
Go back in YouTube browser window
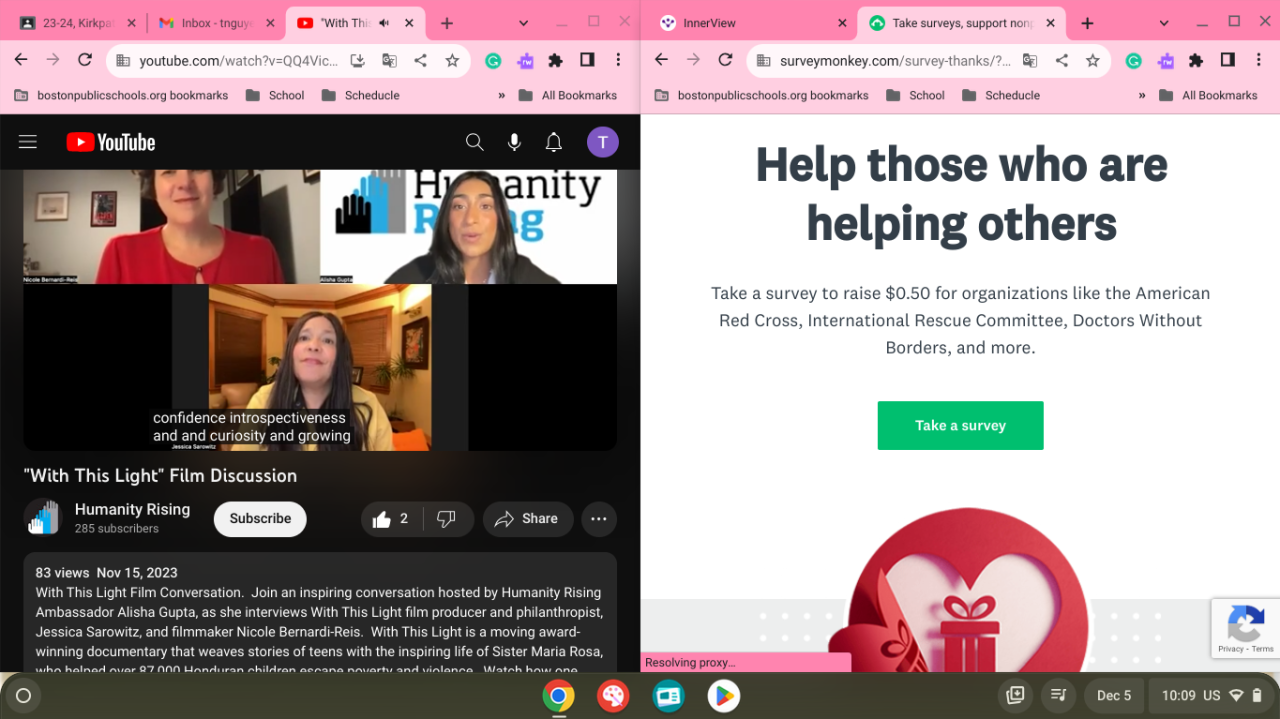tap(21, 60)
